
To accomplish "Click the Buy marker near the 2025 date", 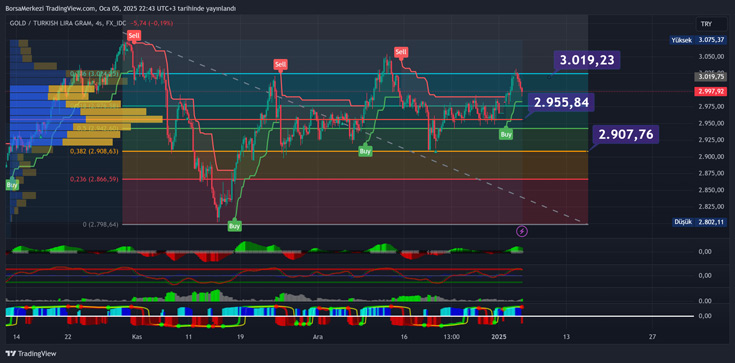I will click(506, 135).
